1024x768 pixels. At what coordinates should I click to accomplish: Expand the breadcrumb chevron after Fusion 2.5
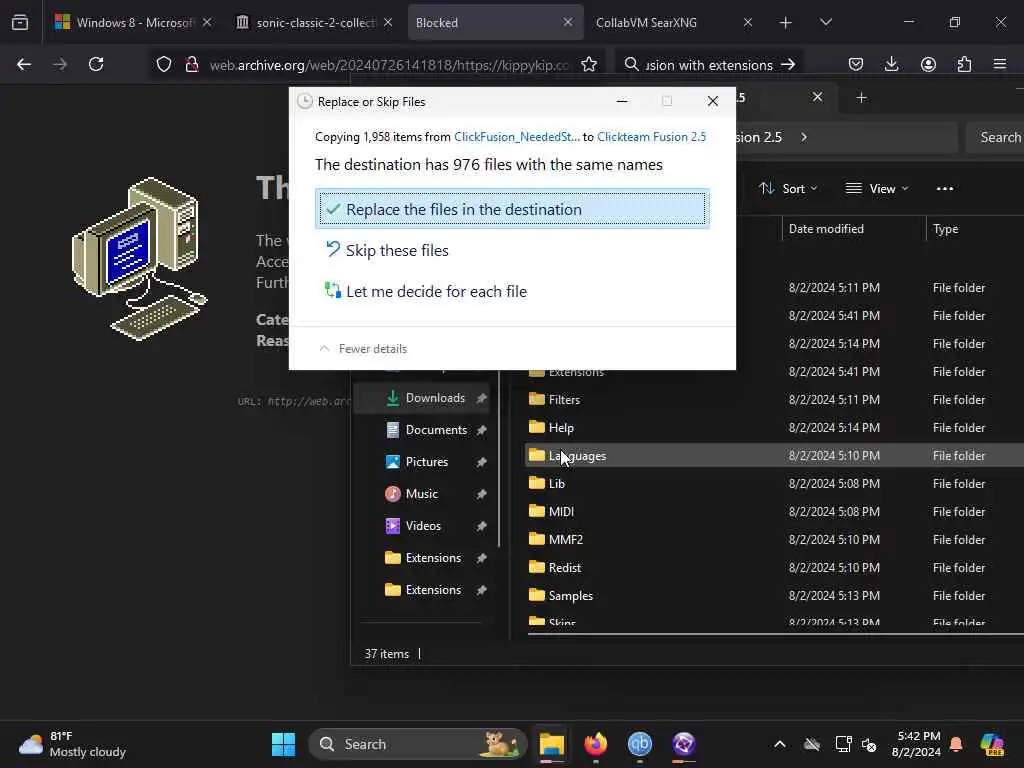pyautogui.click(x=804, y=137)
